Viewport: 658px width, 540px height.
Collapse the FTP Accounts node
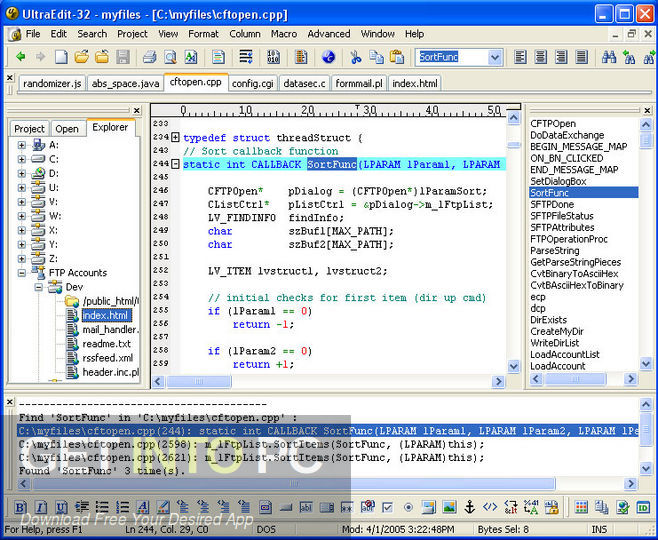click(21, 273)
